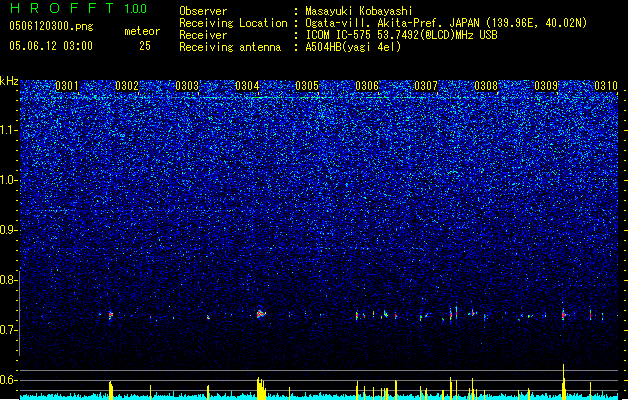The width and height of the screenshot is (629, 400).
Task: Click the 0303 time marker
Action: [187, 86]
